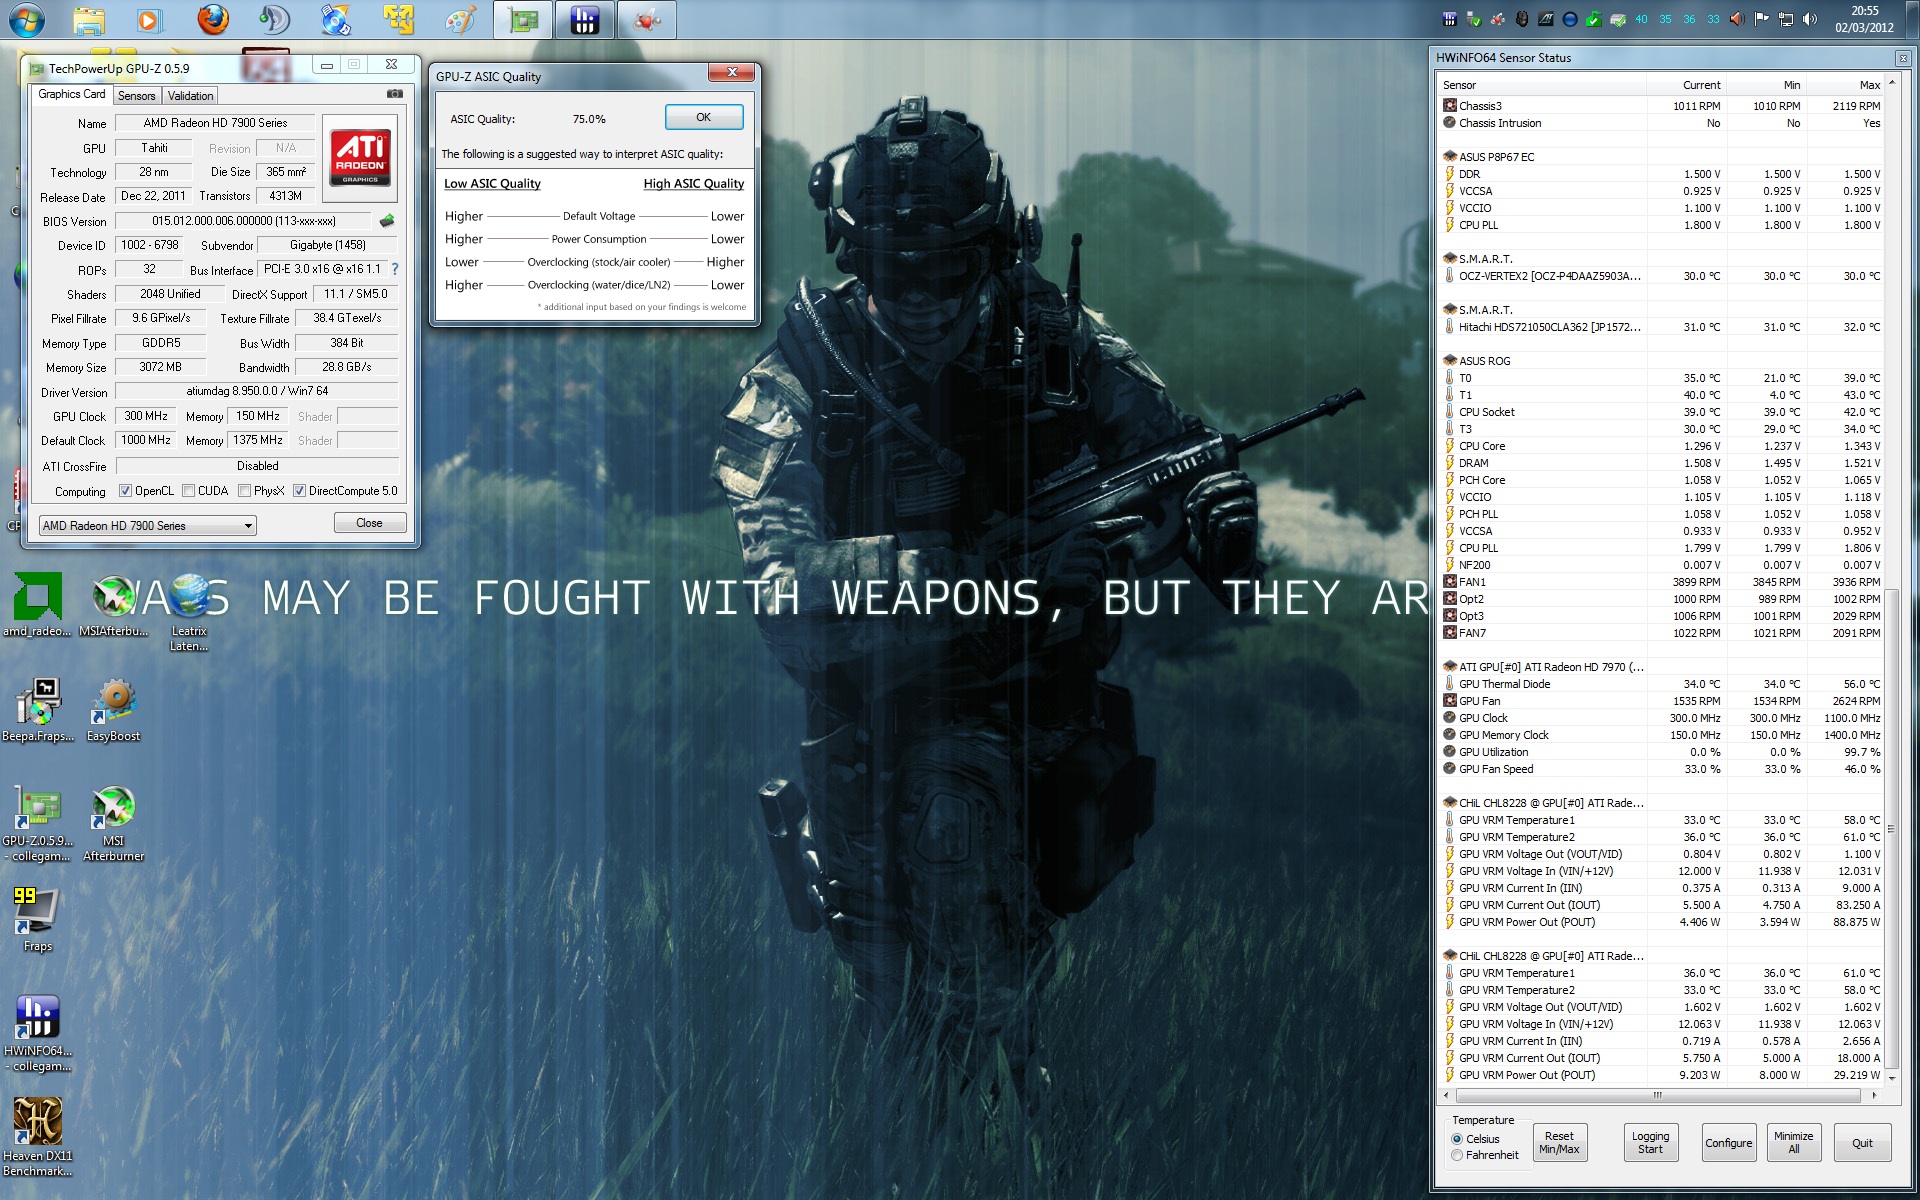This screenshot has height=1200, width=1920.
Task: Click the HWiNFO64 horizontal scrollbar
Action: pyautogui.click(x=1660, y=1095)
